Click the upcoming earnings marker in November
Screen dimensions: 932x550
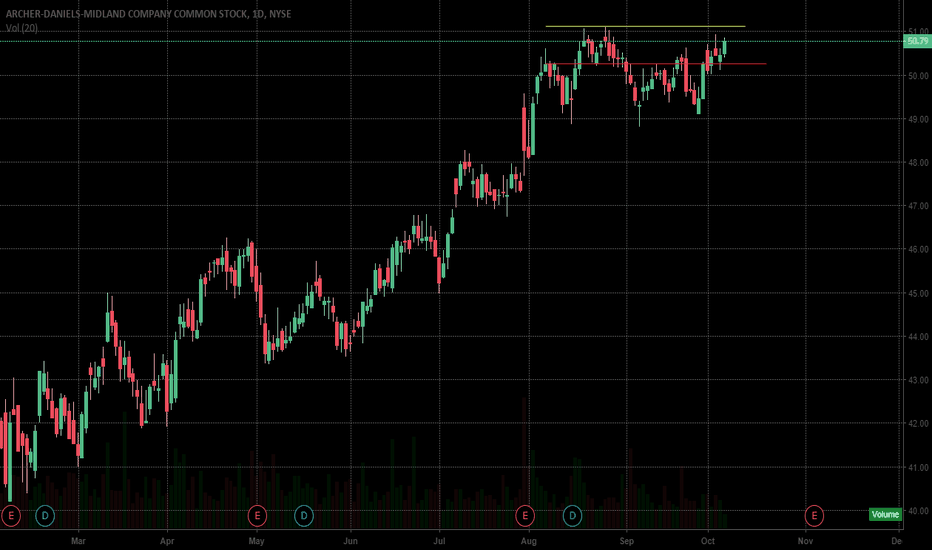814,516
